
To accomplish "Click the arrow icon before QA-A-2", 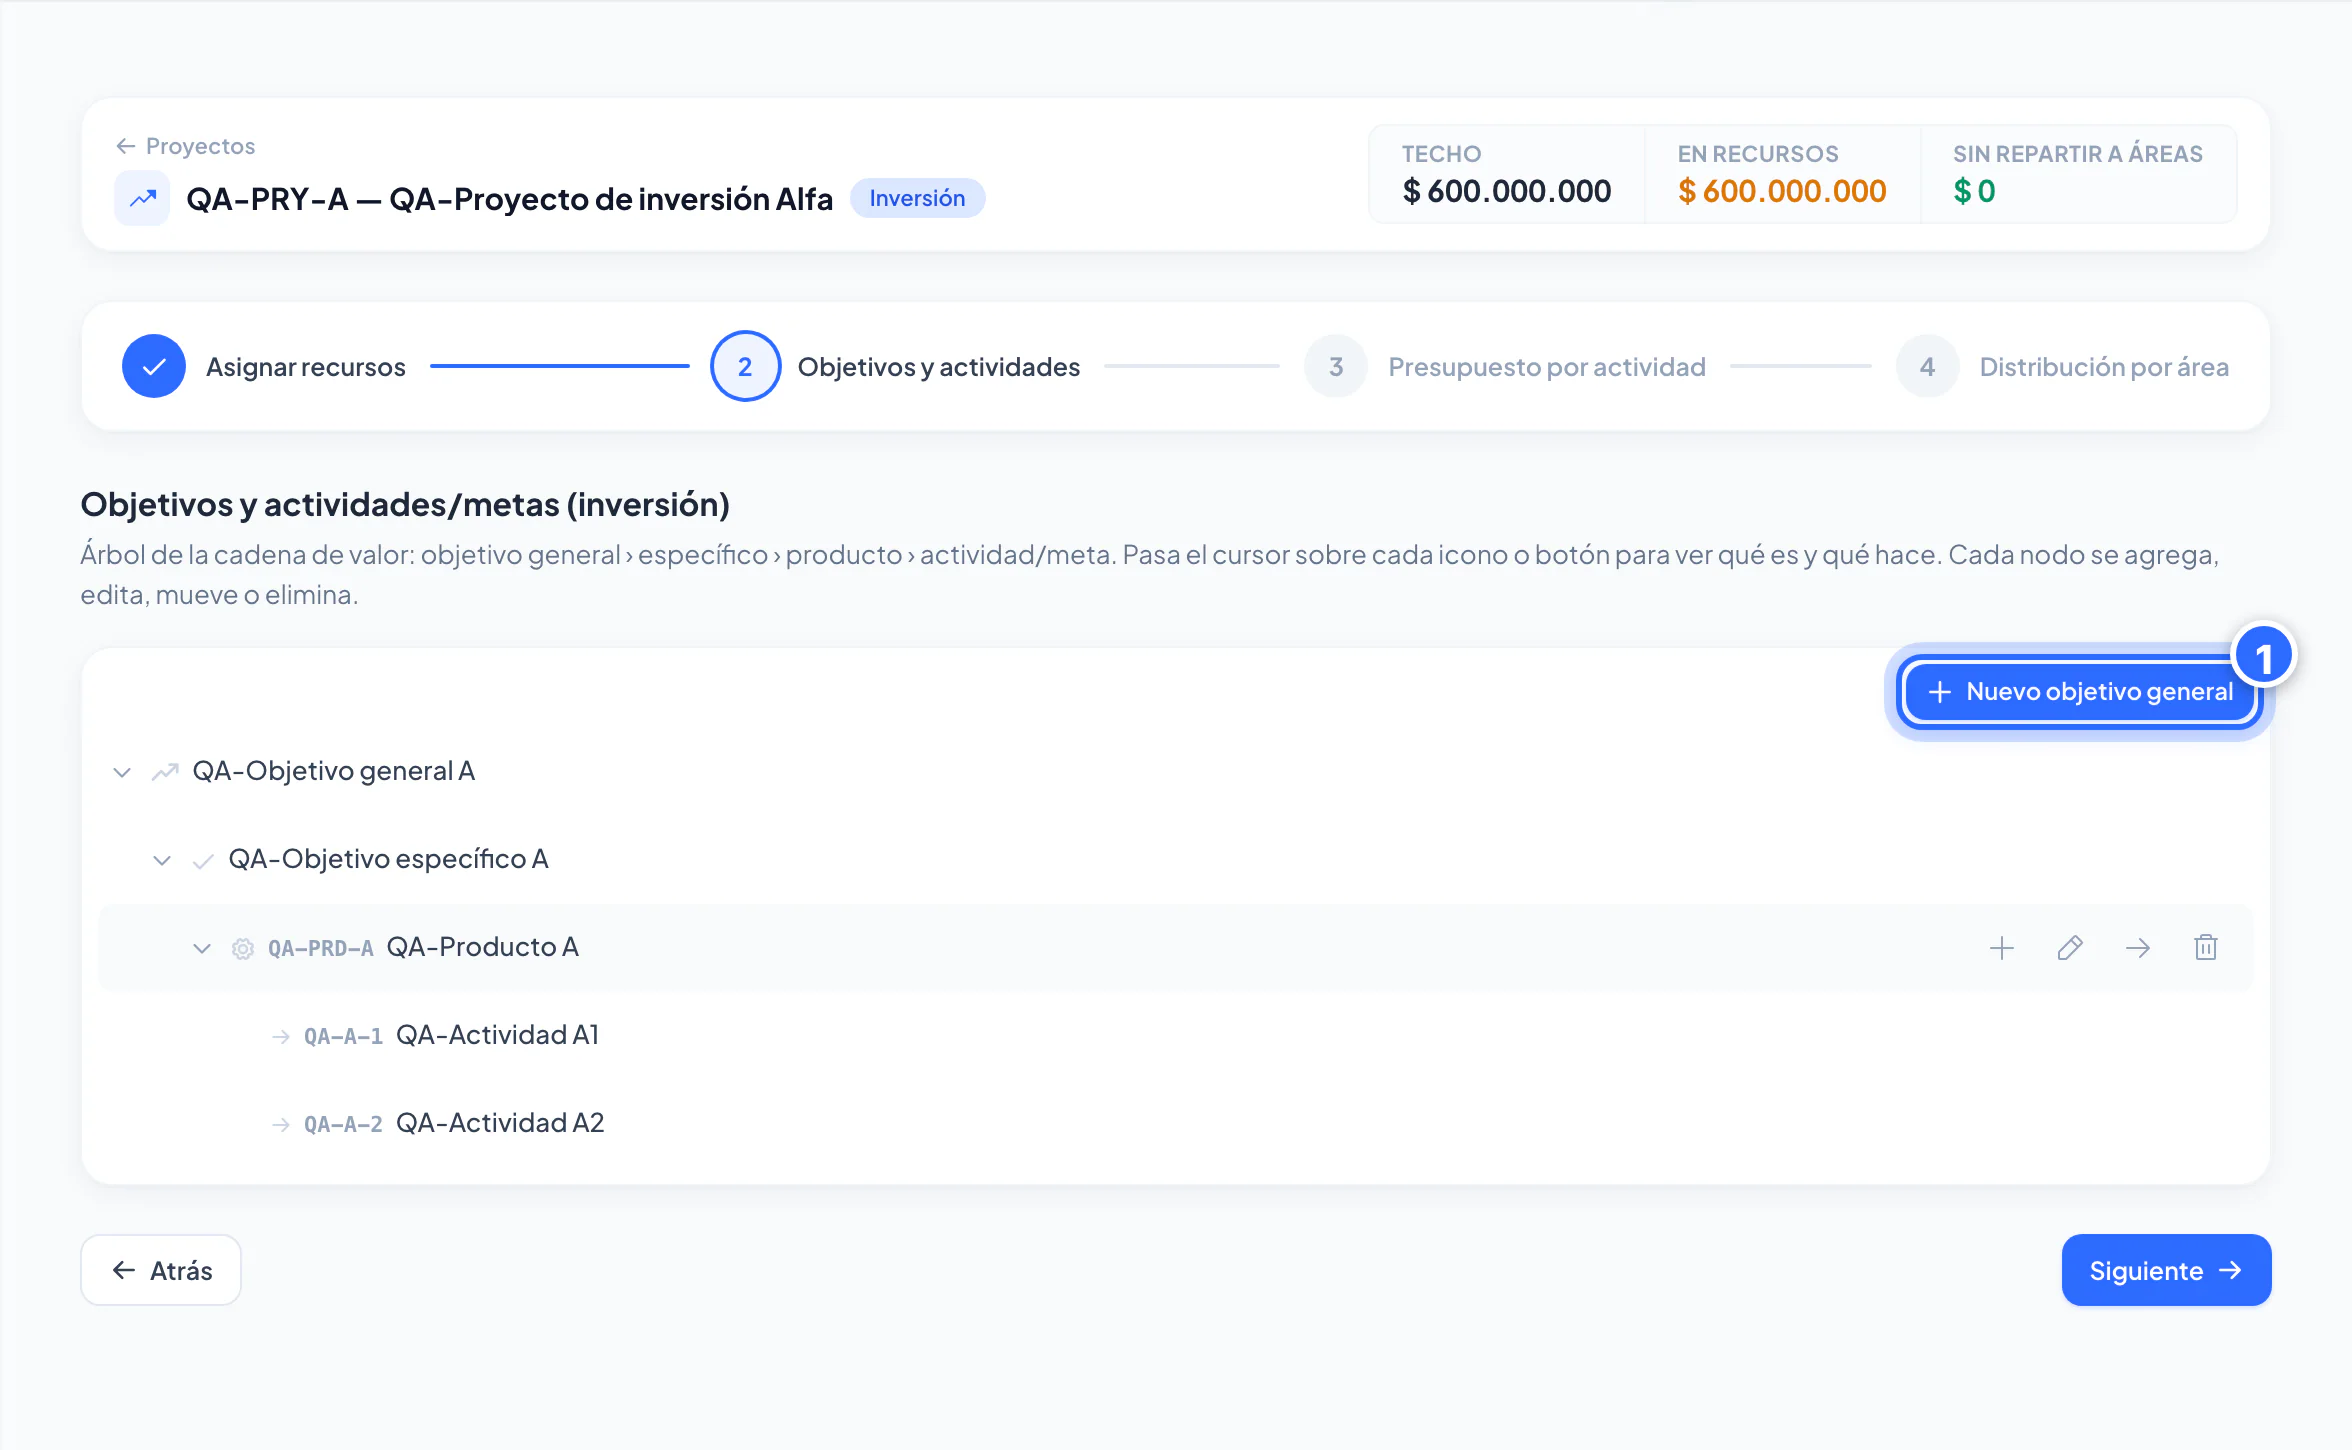I will (281, 1125).
